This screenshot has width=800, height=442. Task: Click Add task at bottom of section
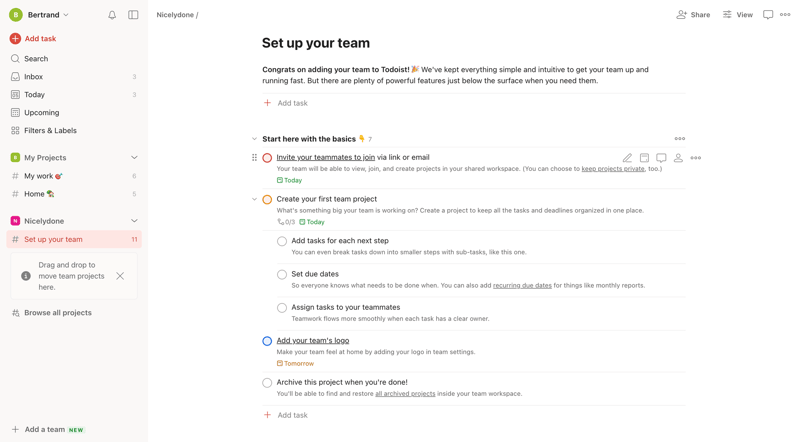286,415
